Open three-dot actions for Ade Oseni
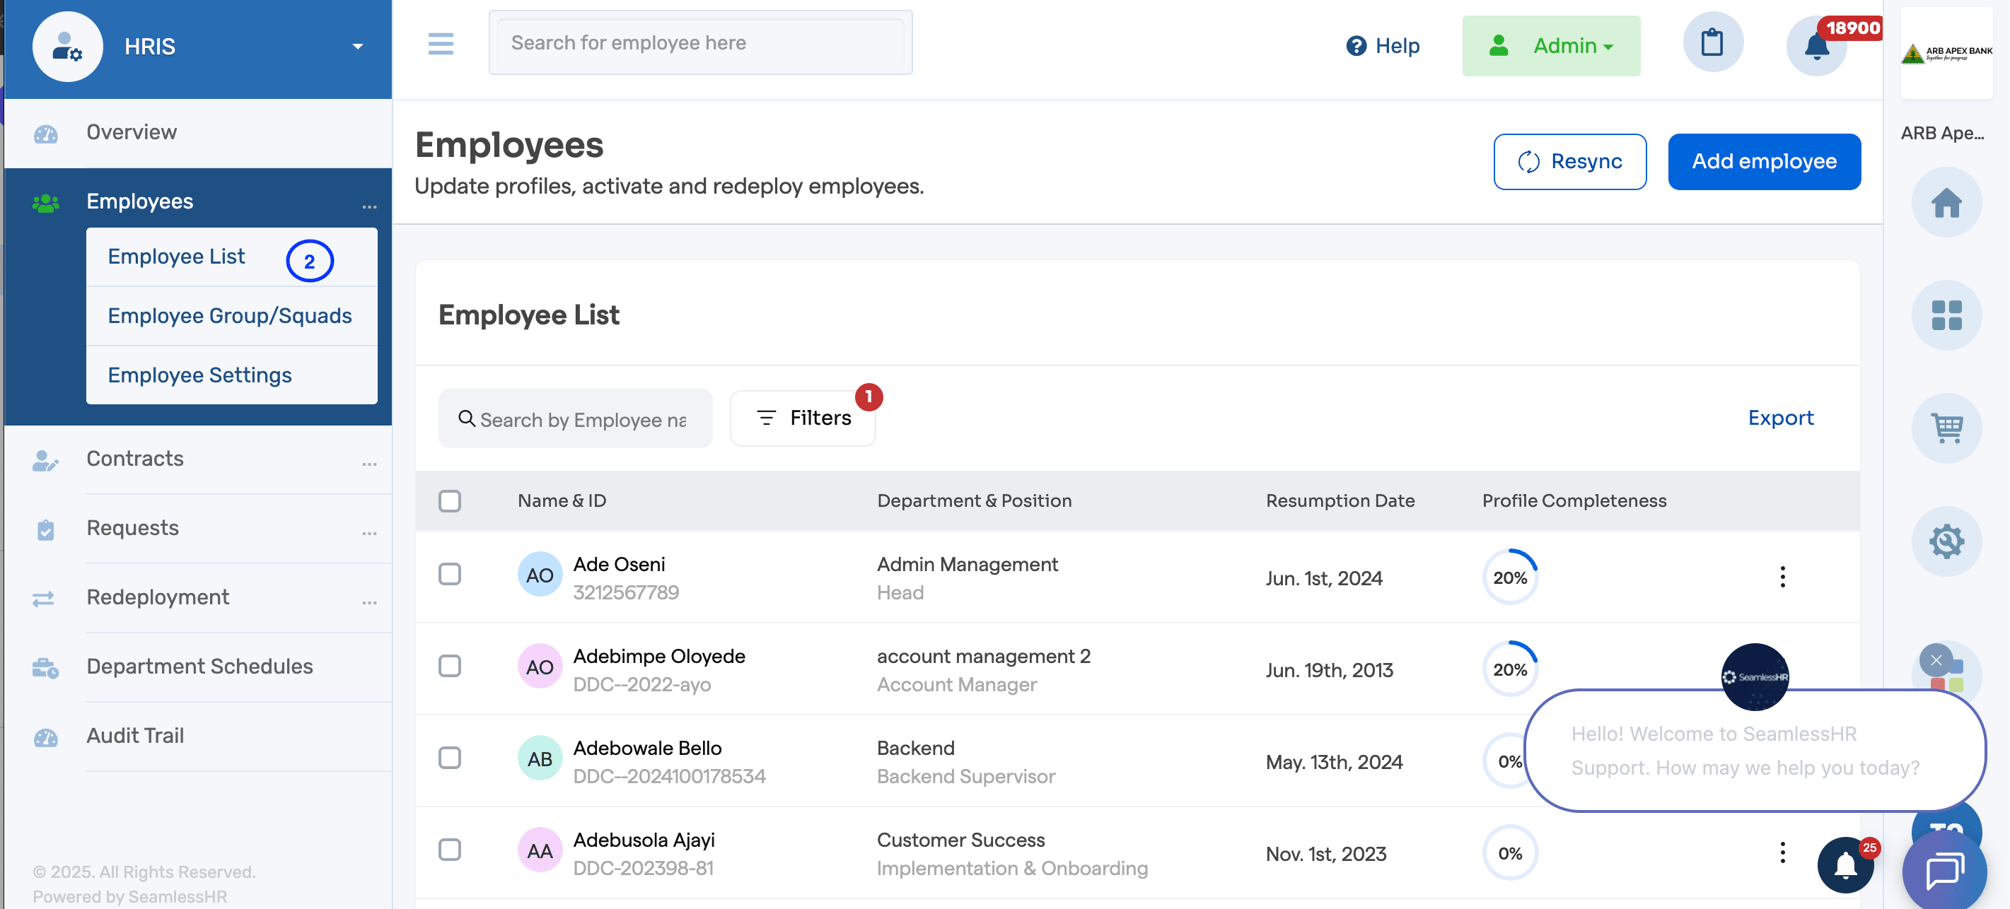Screen dimensions: 2010x909 click(x=1782, y=577)
